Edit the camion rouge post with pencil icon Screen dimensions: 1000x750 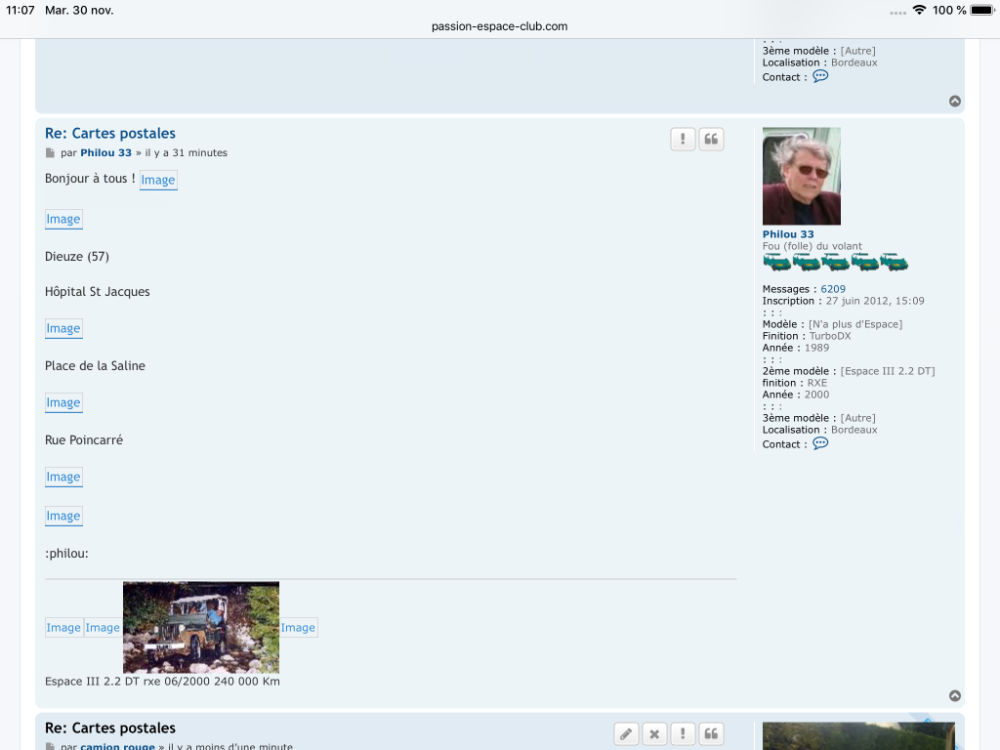point(626,735)
